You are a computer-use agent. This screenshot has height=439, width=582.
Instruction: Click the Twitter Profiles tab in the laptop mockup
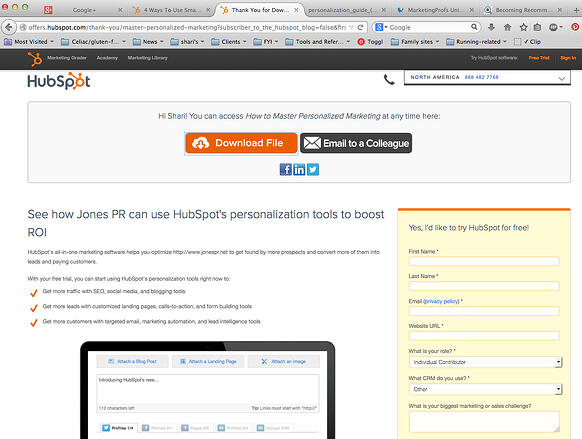(x=118, y=428)
